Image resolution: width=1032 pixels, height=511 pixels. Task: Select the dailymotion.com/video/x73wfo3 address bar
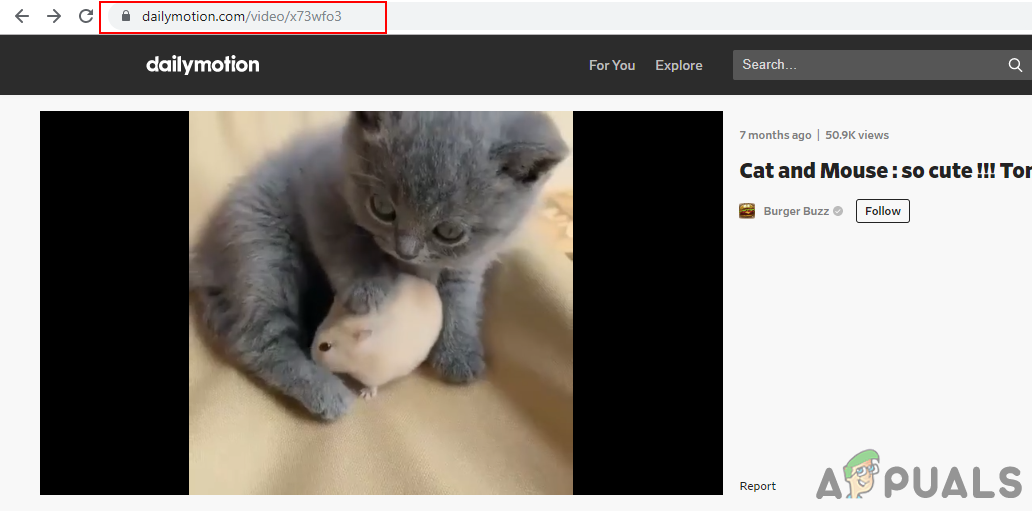click(x=242, y=16)
